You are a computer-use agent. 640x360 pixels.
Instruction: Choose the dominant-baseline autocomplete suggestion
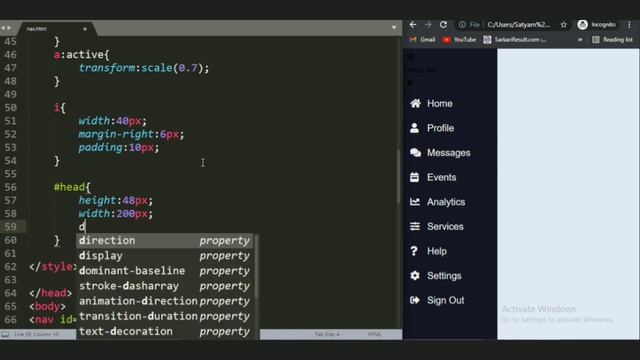(x=165, y=271)
